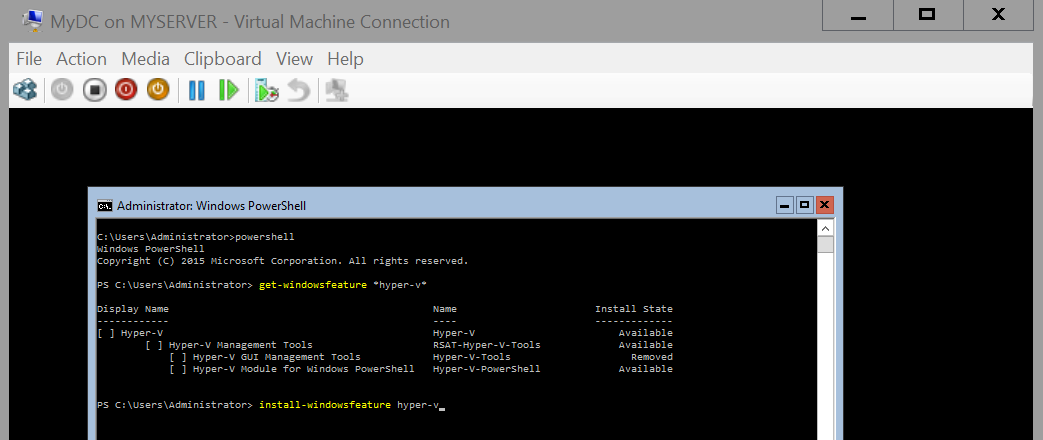1043x440 pixels.
Task: Pause the virtual machine
Action: pyautogui.click(x=197, y=90)
